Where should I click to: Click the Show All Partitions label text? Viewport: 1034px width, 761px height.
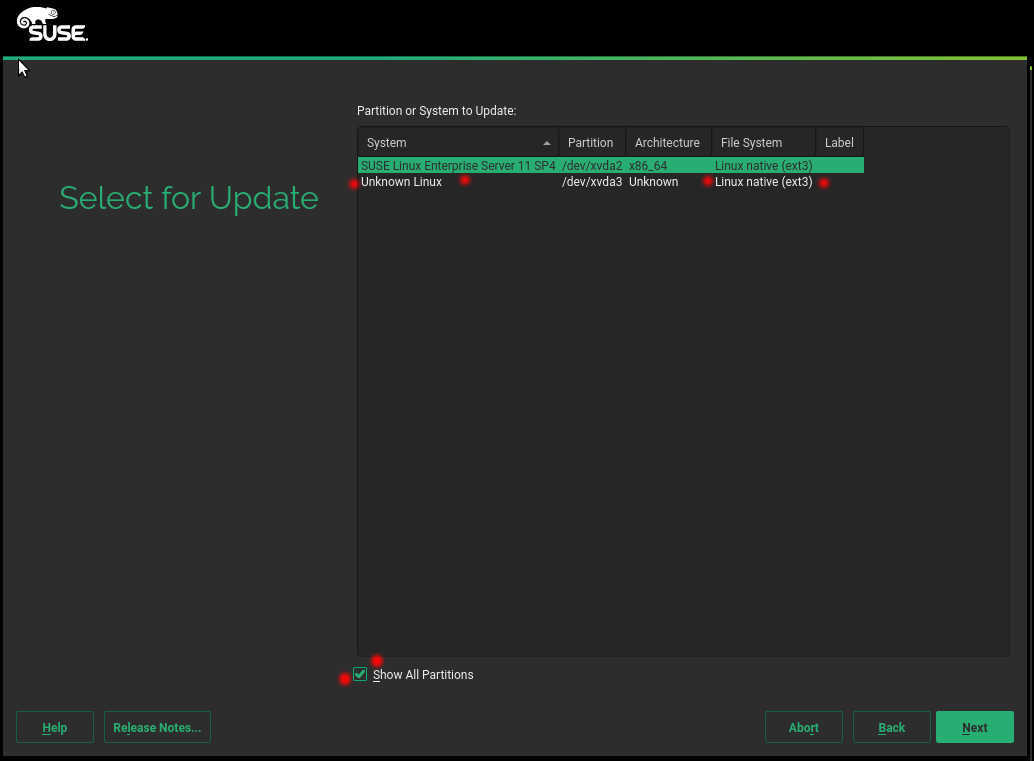pyautogui.click(x=423, y=675)
